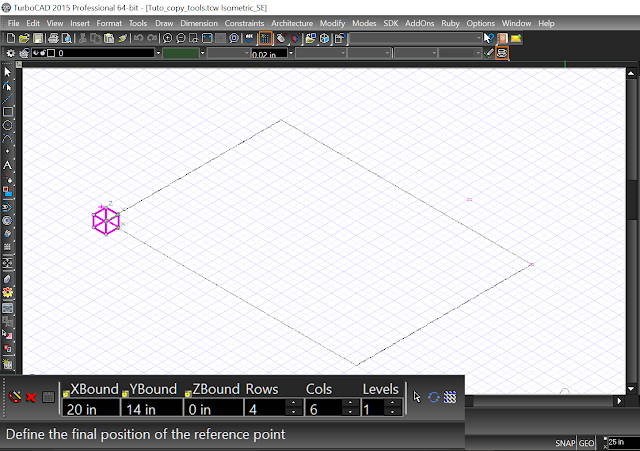Open the Ruby menu
The image size is (640, 451).
click(x=450, y=23)
